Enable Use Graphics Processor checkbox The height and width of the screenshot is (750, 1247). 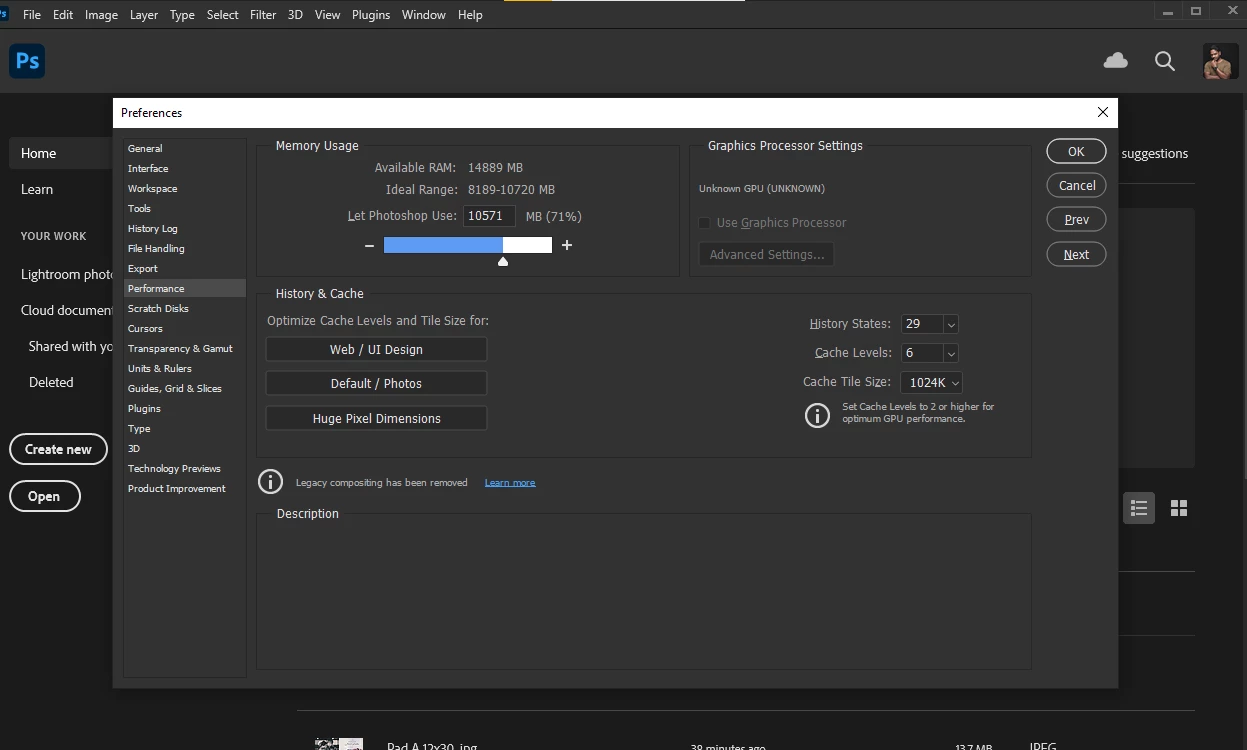pos(704,223)
